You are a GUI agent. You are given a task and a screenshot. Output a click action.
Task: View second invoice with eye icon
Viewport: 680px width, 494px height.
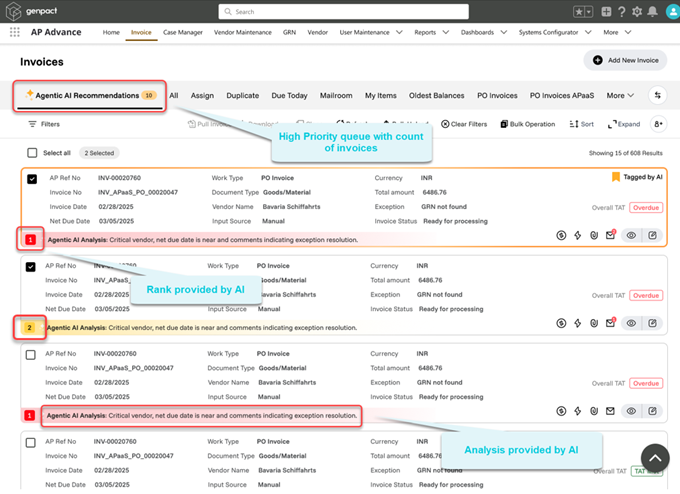[x=631, y=324]
